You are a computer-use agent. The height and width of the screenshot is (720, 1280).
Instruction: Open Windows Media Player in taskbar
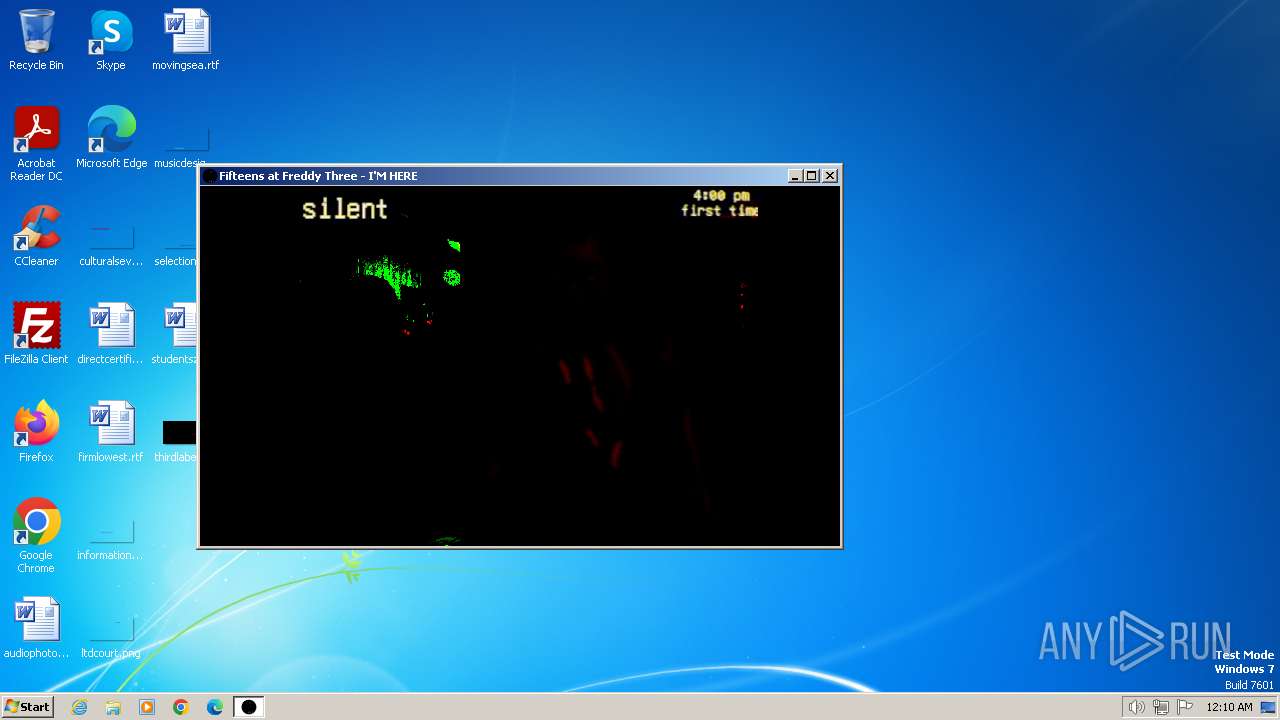coord(147,707)
